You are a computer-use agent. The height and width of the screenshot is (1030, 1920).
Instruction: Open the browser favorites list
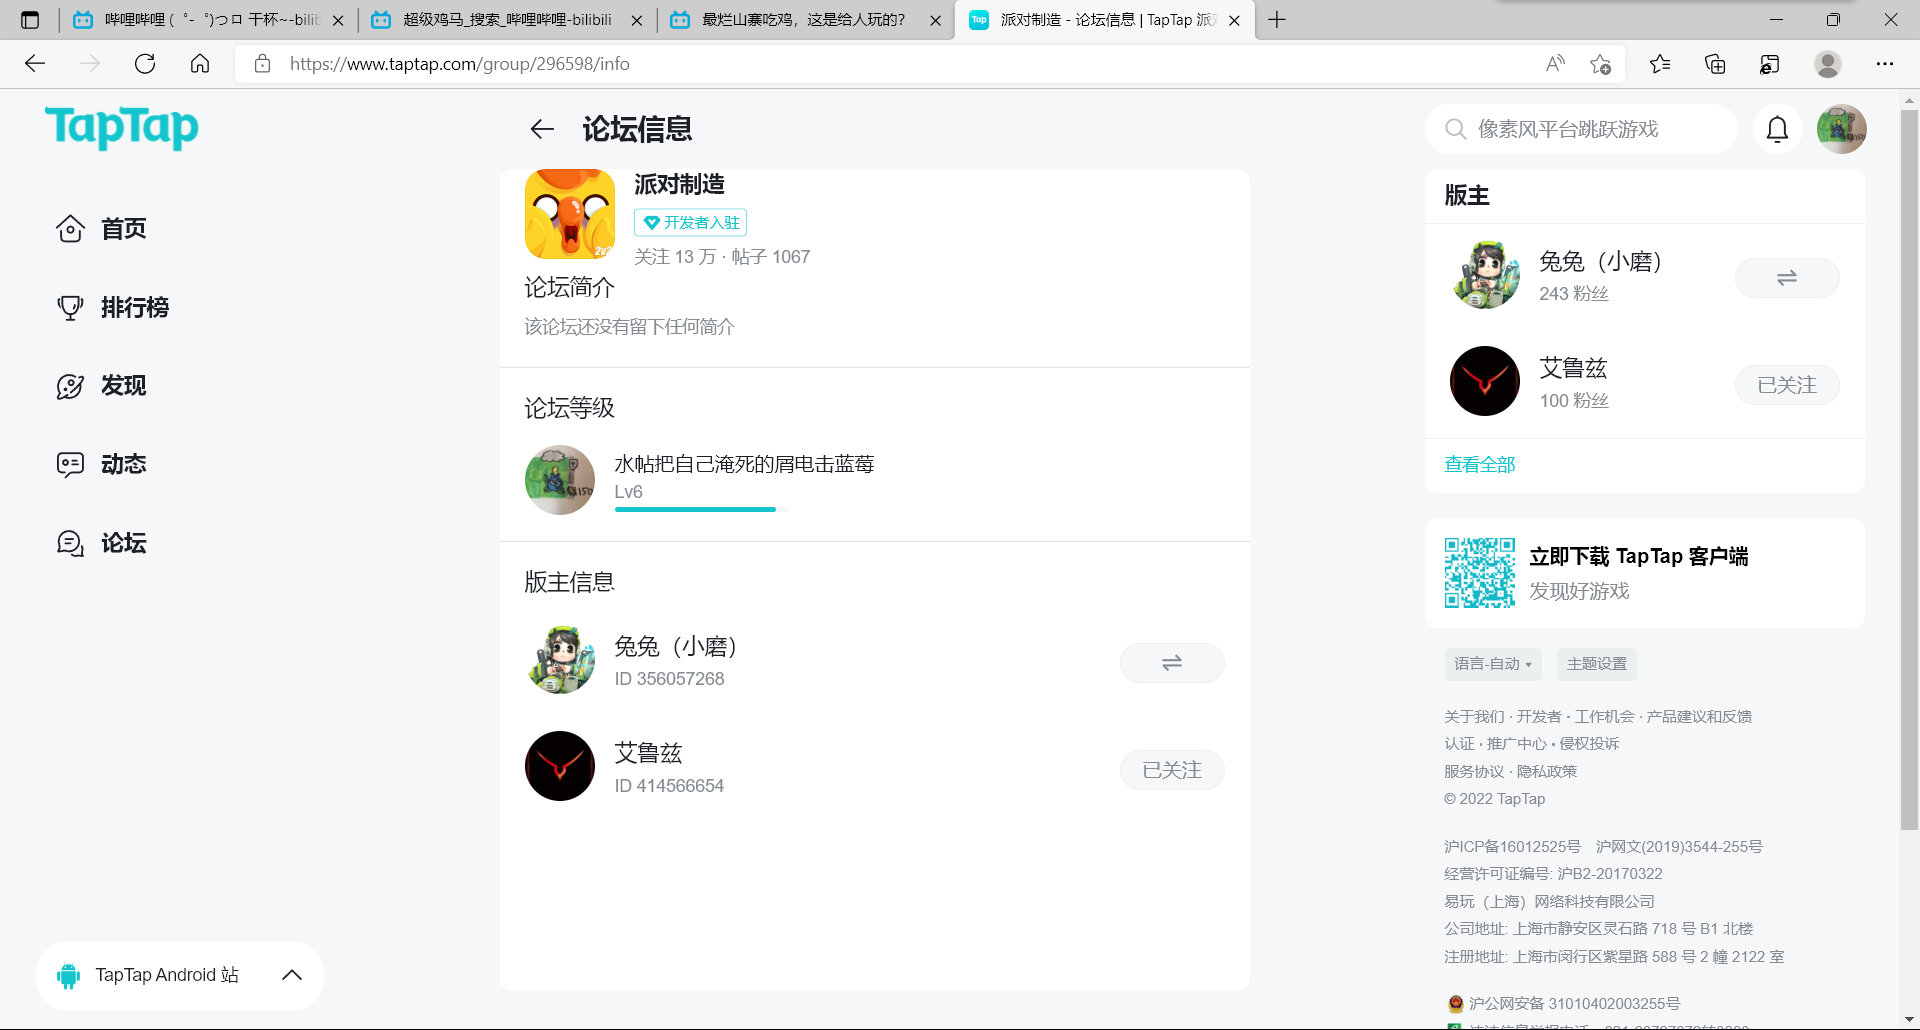[x=1660, y=64]
